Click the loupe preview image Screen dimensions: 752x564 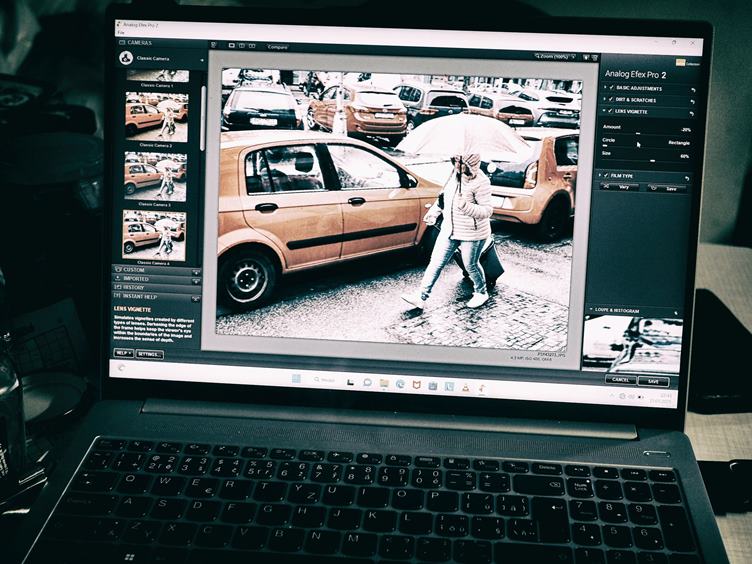[x=632, y=344]
